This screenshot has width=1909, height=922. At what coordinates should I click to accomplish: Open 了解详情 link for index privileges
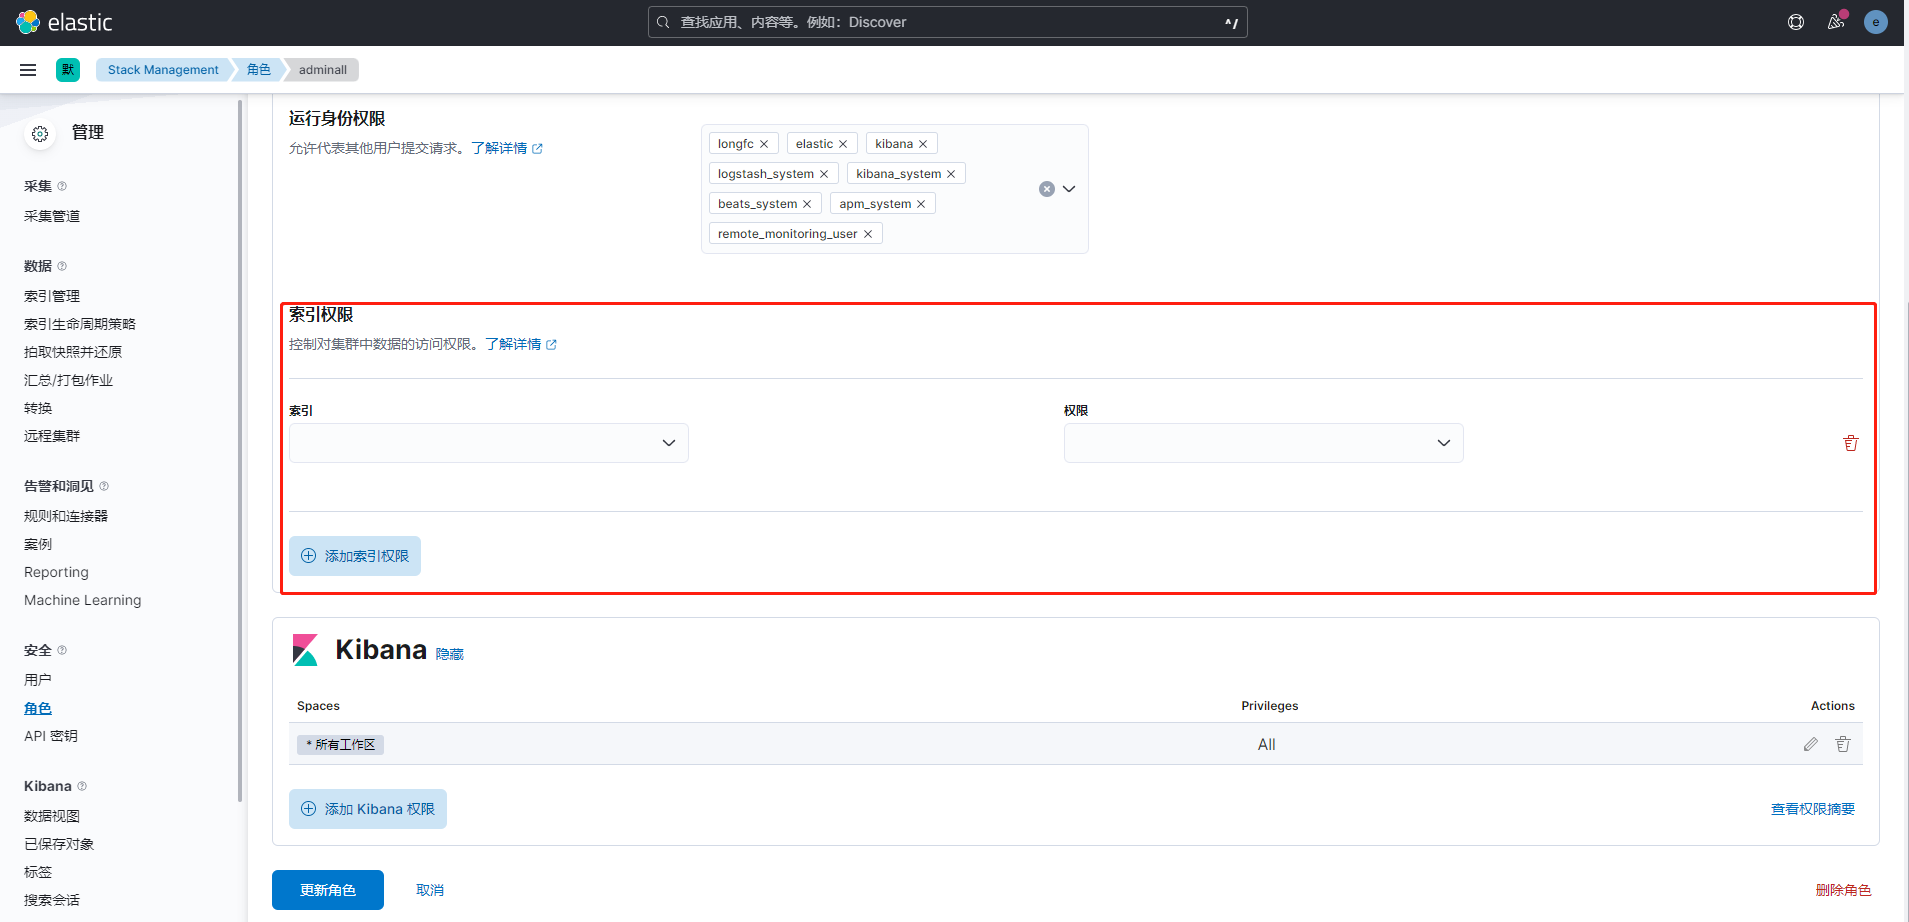click(521, 344)
